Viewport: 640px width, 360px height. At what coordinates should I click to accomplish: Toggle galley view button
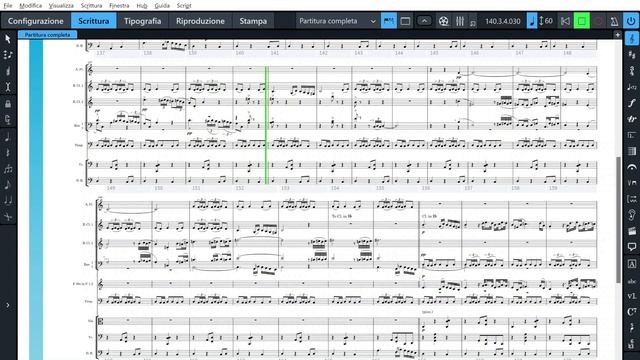(x=389, y=21)
